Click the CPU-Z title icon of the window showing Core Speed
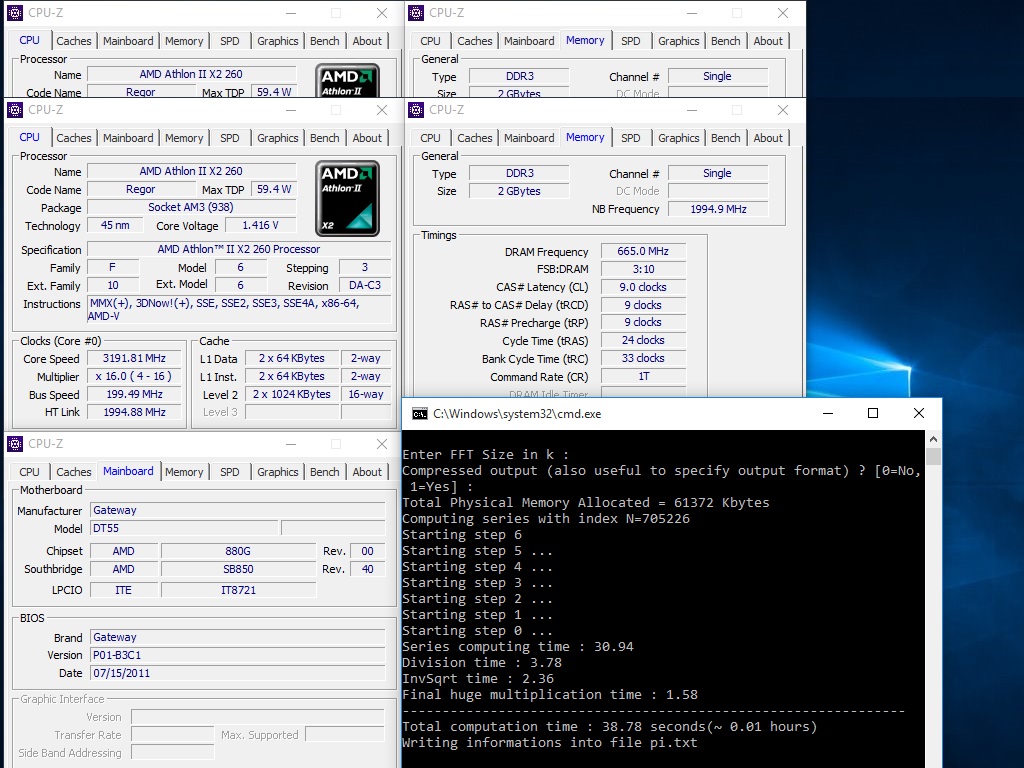This screenshot has width=1024, height=768. (x=15, y=110)
